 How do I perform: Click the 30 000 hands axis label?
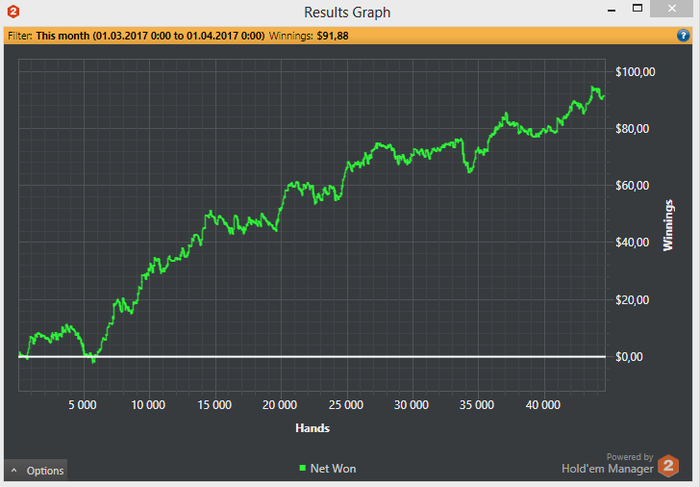point(412,405)
